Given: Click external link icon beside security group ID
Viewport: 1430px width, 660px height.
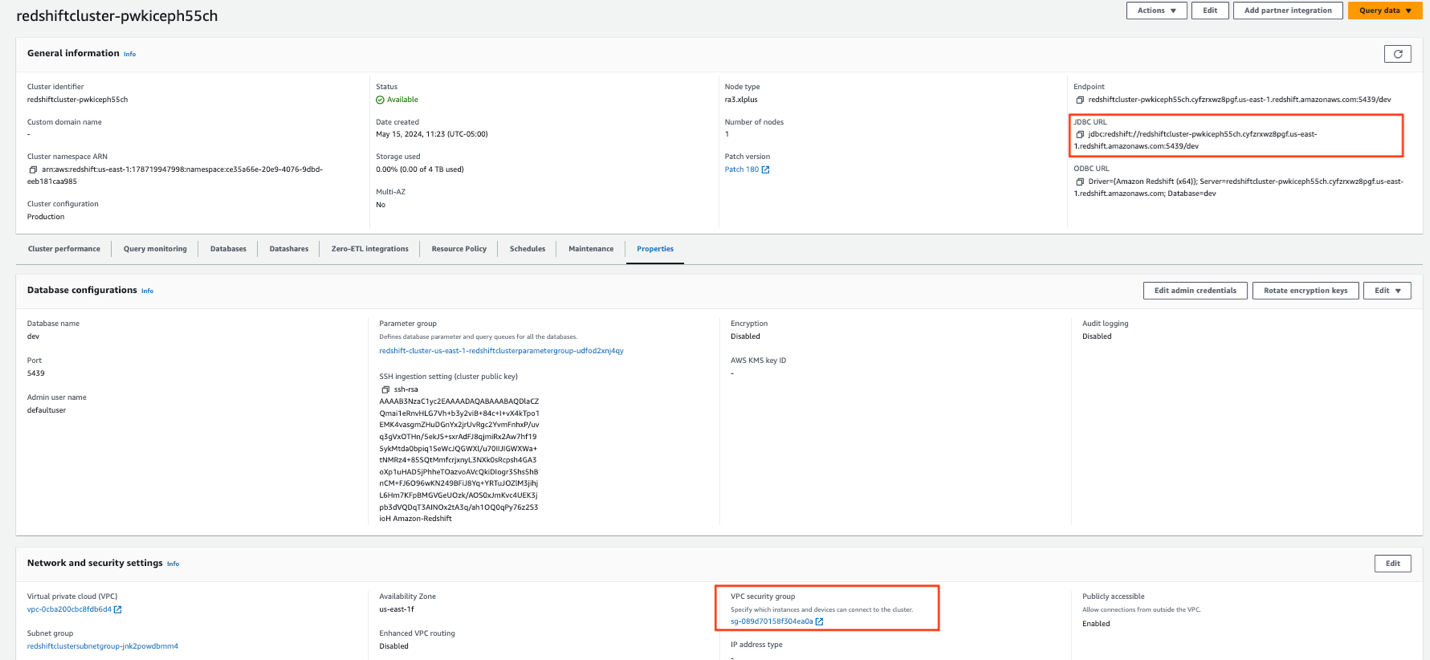Looking at the screenshot, I should (x=819, y=622).
